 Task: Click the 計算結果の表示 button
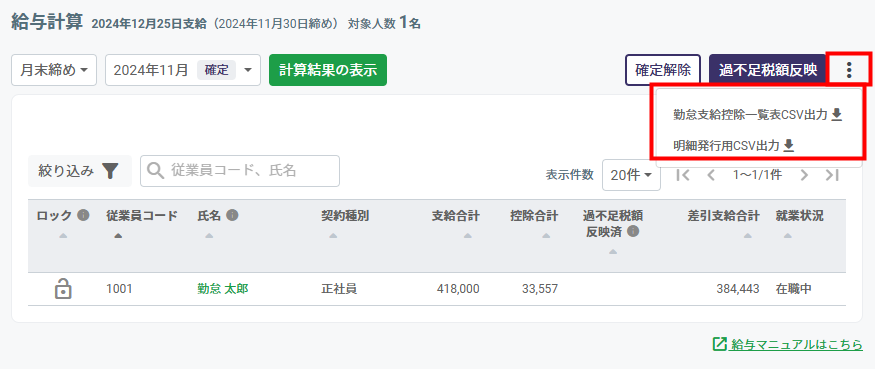pyautogui.click(x=328, y=70)
